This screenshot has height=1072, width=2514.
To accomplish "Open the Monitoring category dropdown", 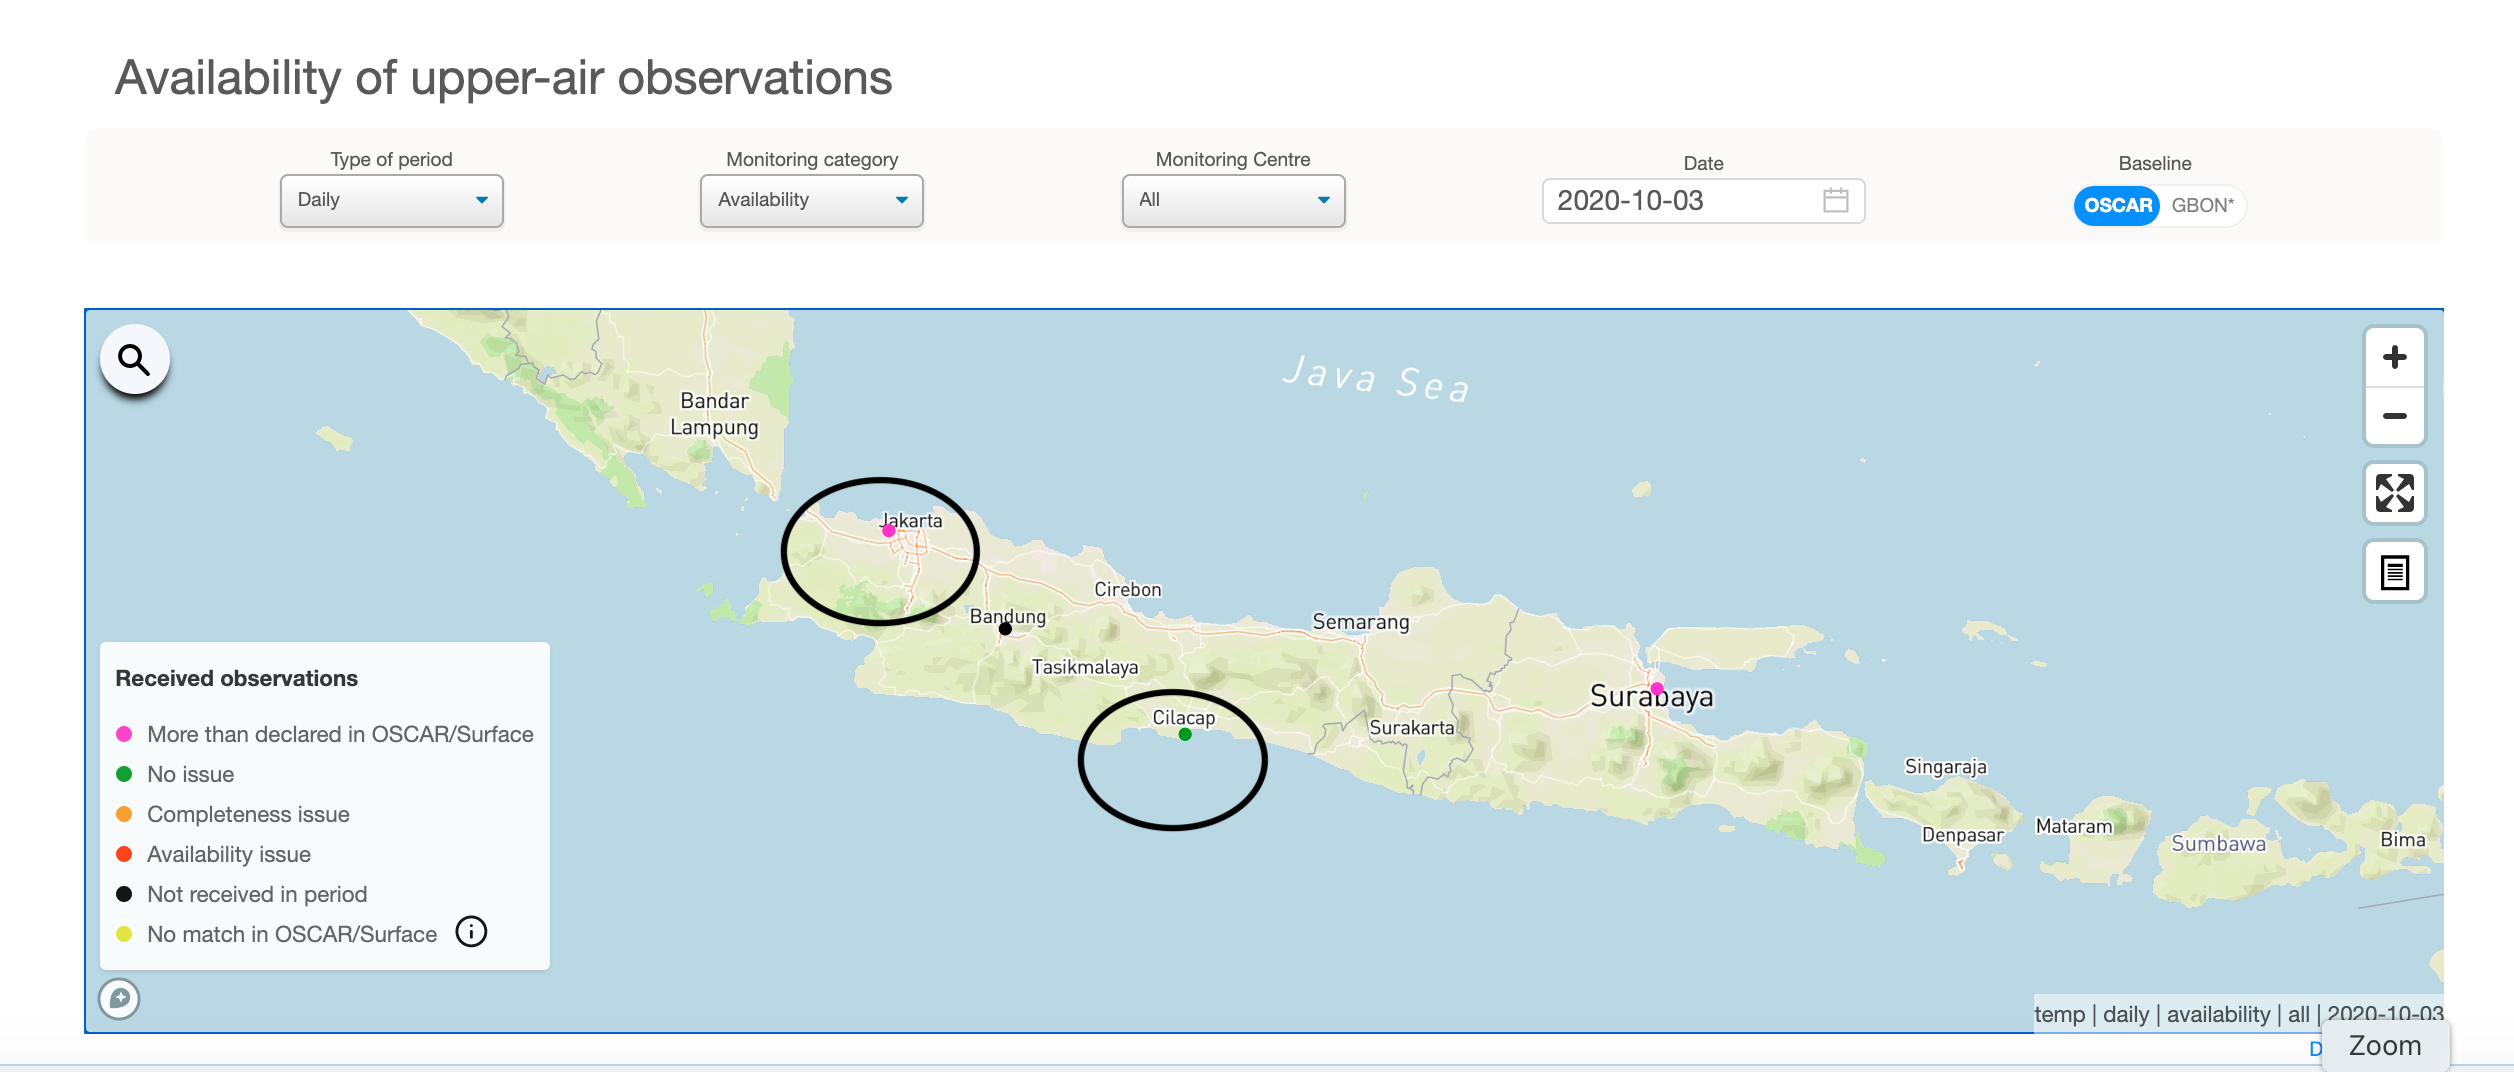I will [x=811, y=200].
